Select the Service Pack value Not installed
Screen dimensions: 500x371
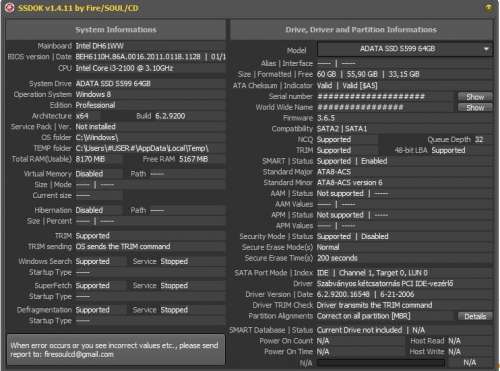click(x=95, y=127)
